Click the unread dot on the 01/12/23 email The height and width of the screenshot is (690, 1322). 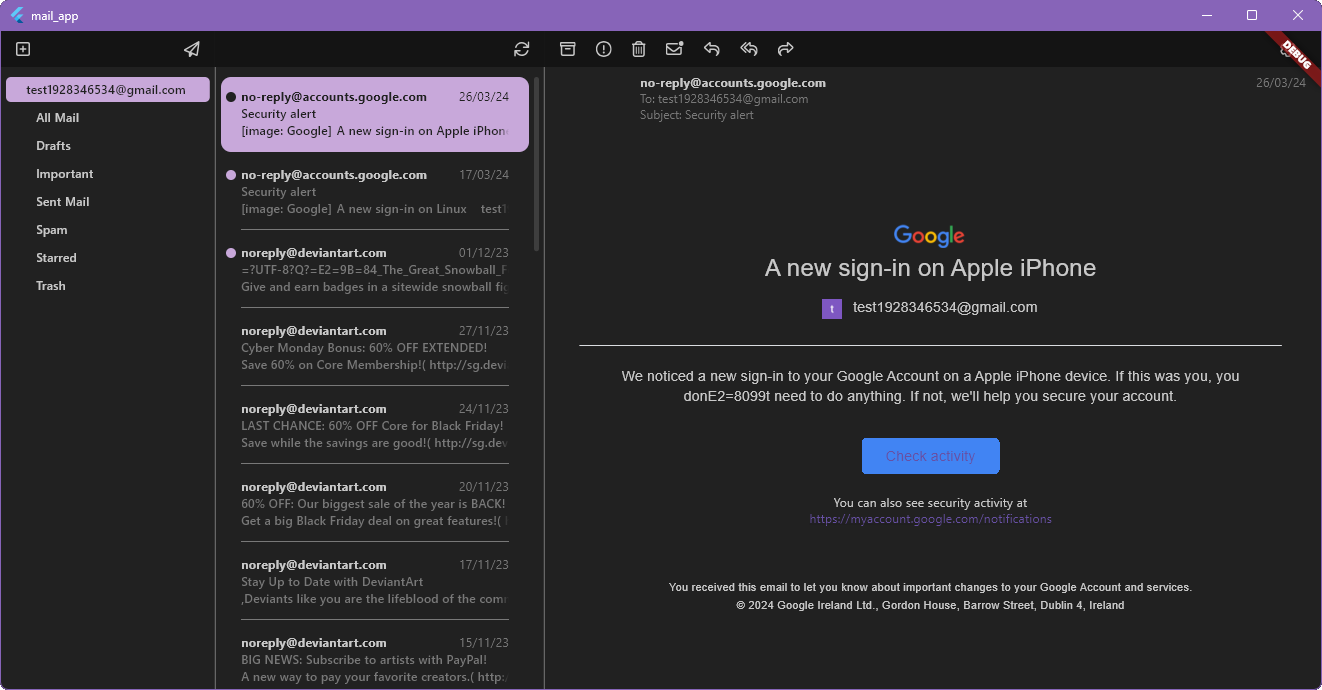231,253
